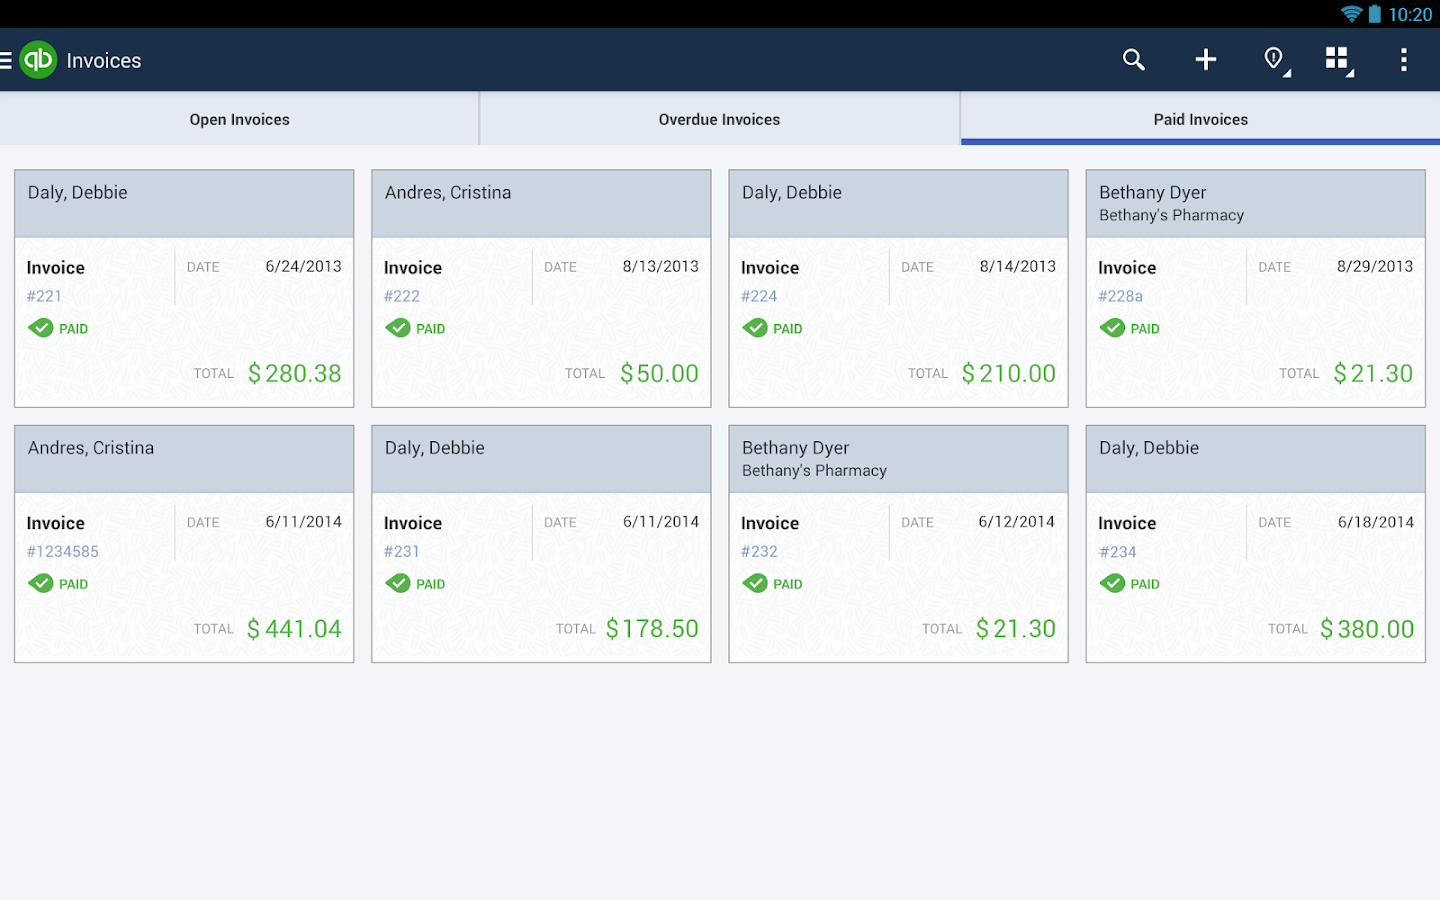The height and width of the screenshot is (900, 1440).
Task: Click the $21.30 total on invoice #232
Action: coord(1015,629)
